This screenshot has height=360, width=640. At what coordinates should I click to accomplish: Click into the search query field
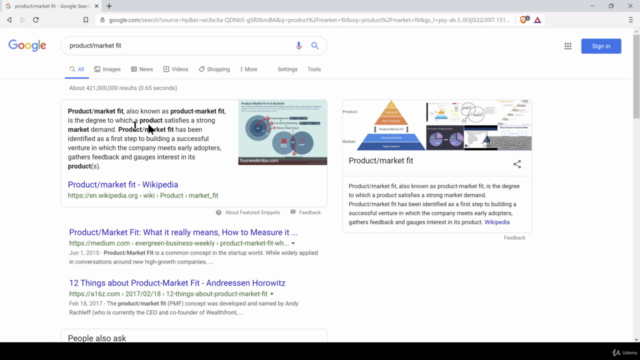pos(180,46)
